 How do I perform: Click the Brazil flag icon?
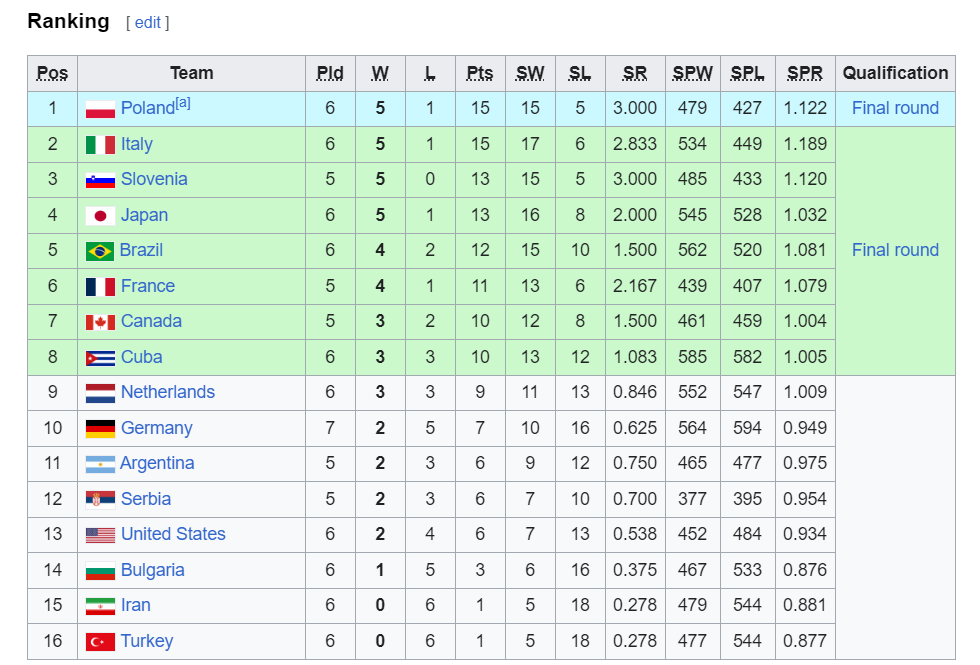click(x=100, y=251)
